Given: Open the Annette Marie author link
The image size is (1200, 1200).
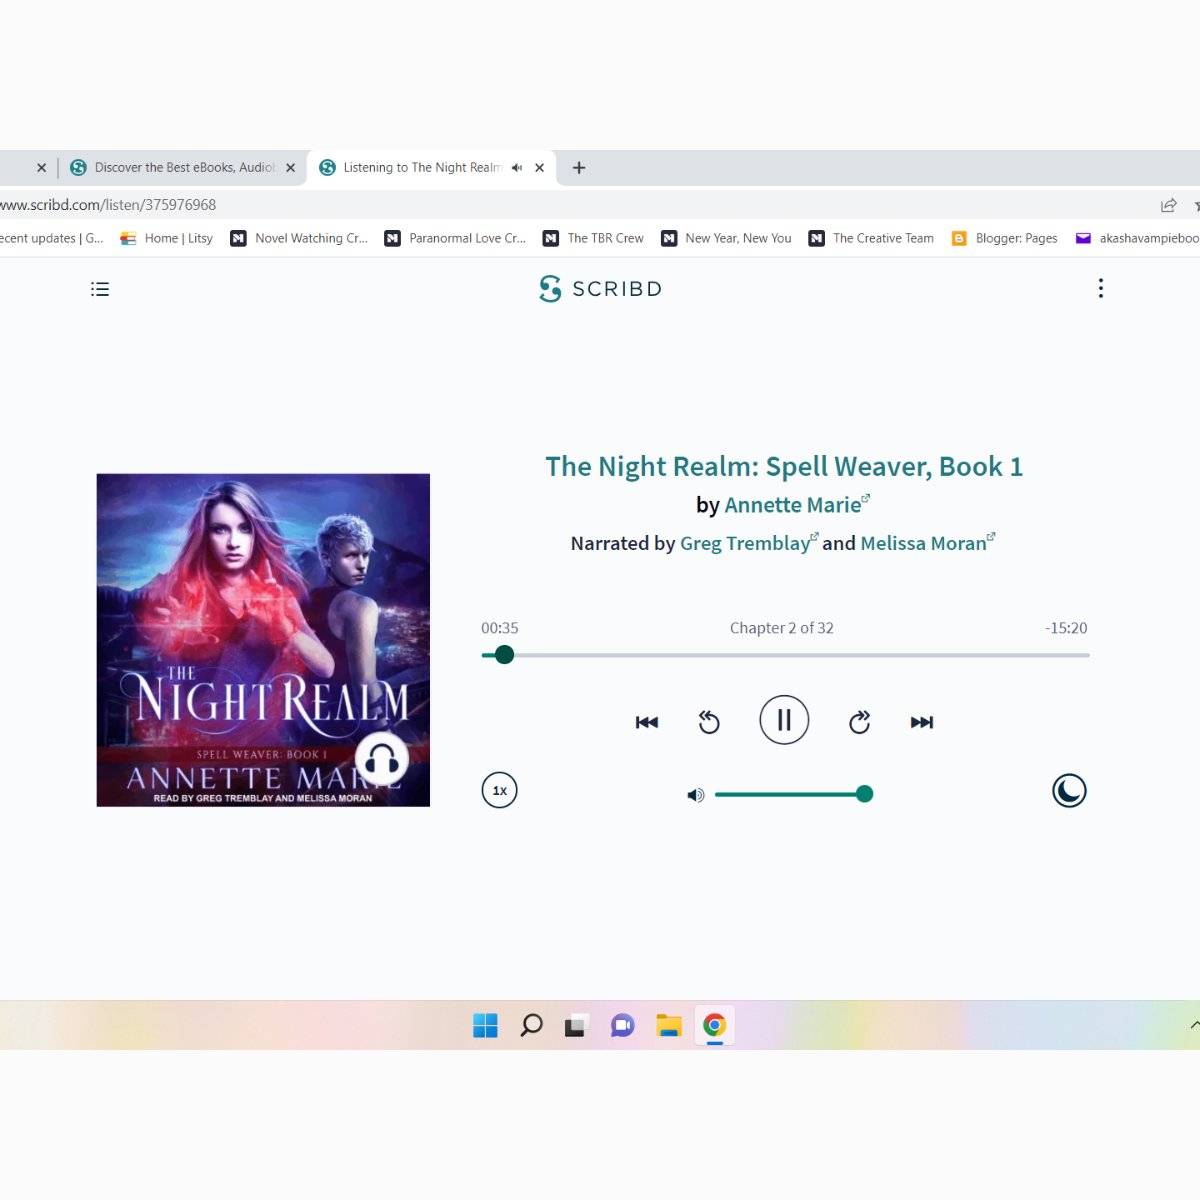Looking at the screenshot, I should 792,505.
